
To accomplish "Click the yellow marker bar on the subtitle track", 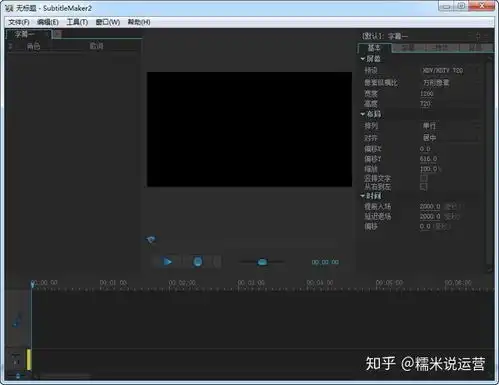I will point(29,360).
